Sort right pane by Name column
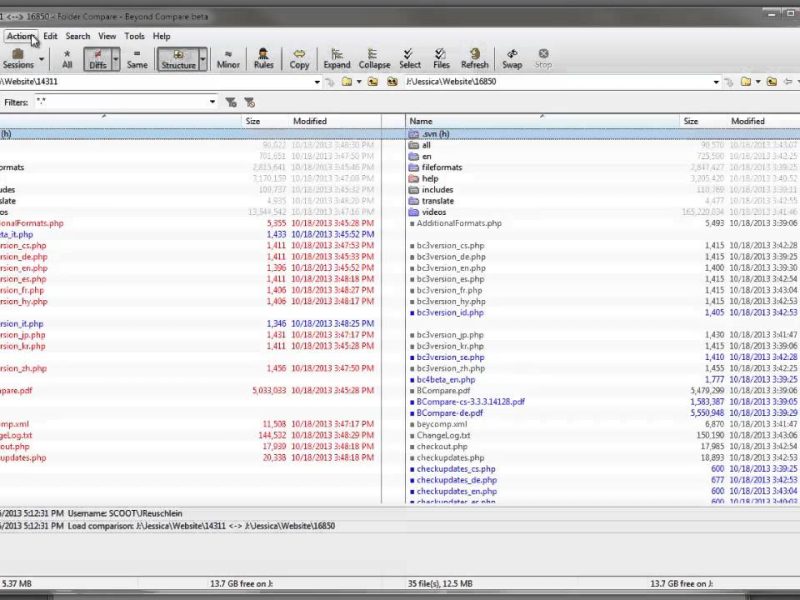The image size is (800, 600). (x=542, y=121)
